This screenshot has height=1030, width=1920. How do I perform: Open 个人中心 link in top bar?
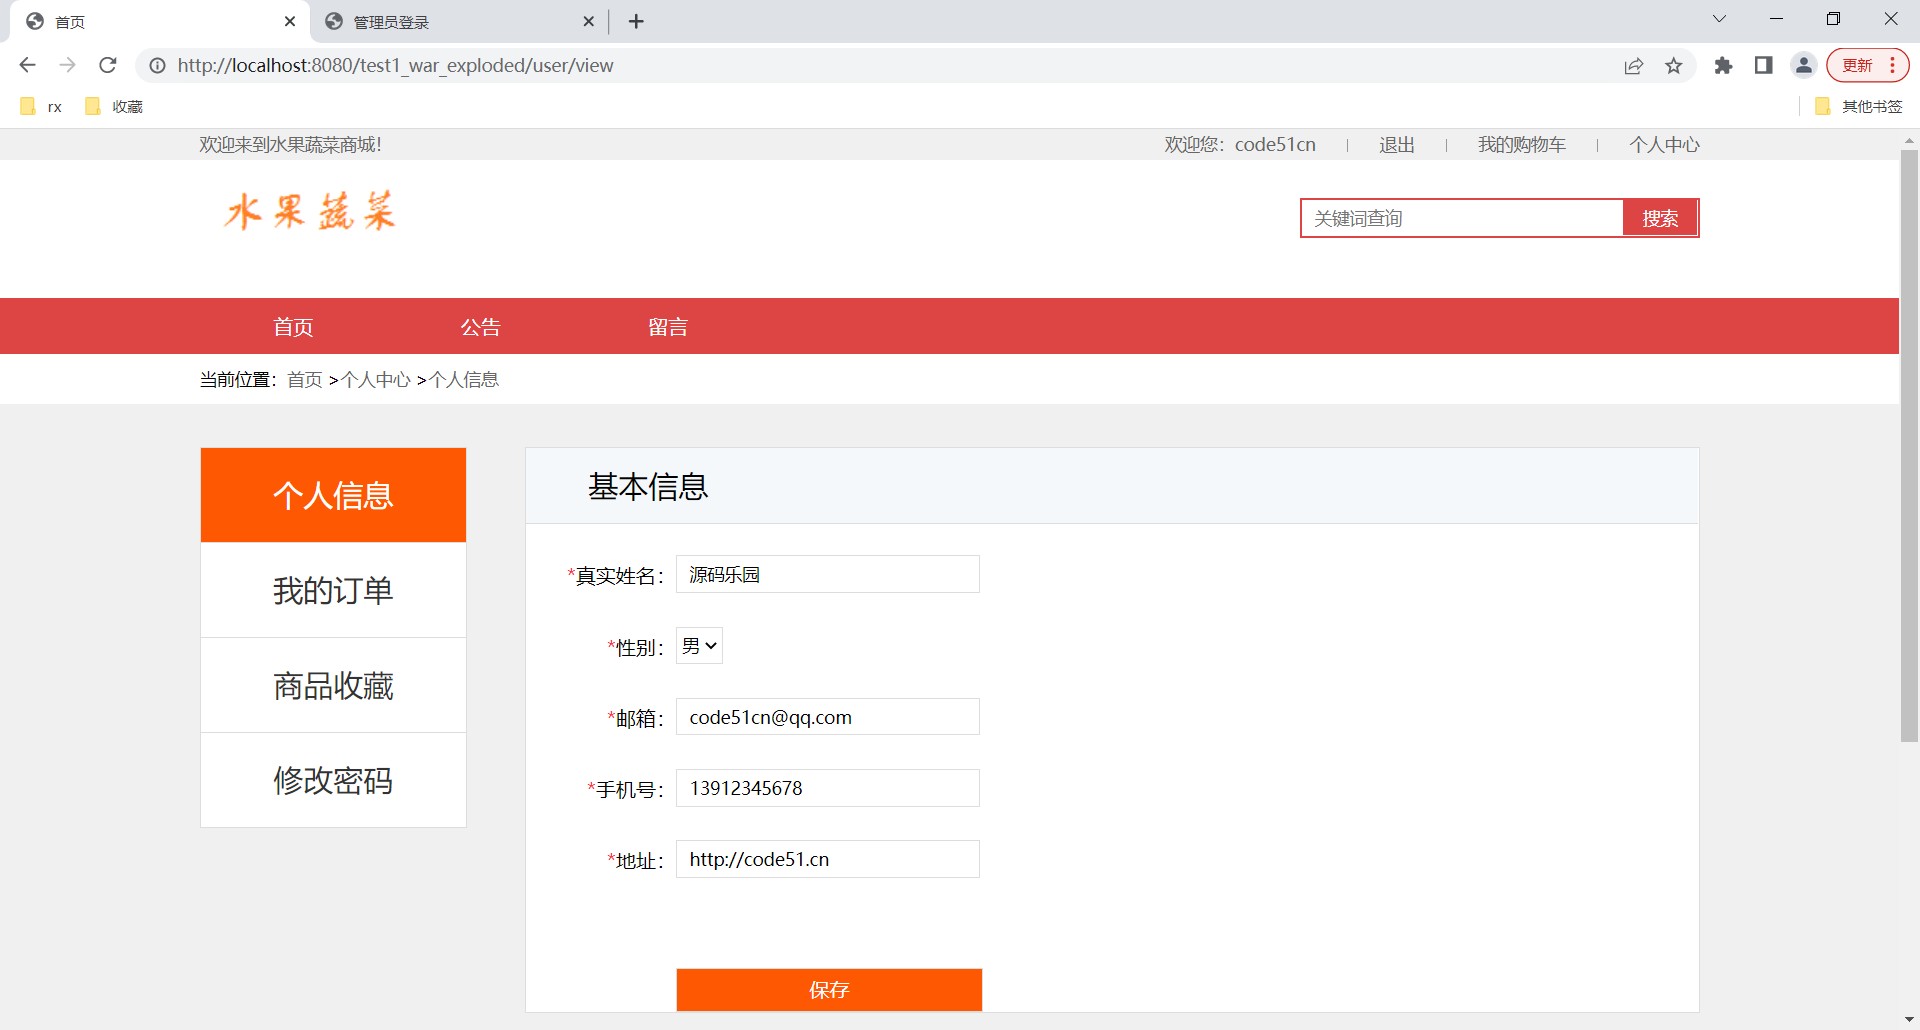click(1664, 145)
